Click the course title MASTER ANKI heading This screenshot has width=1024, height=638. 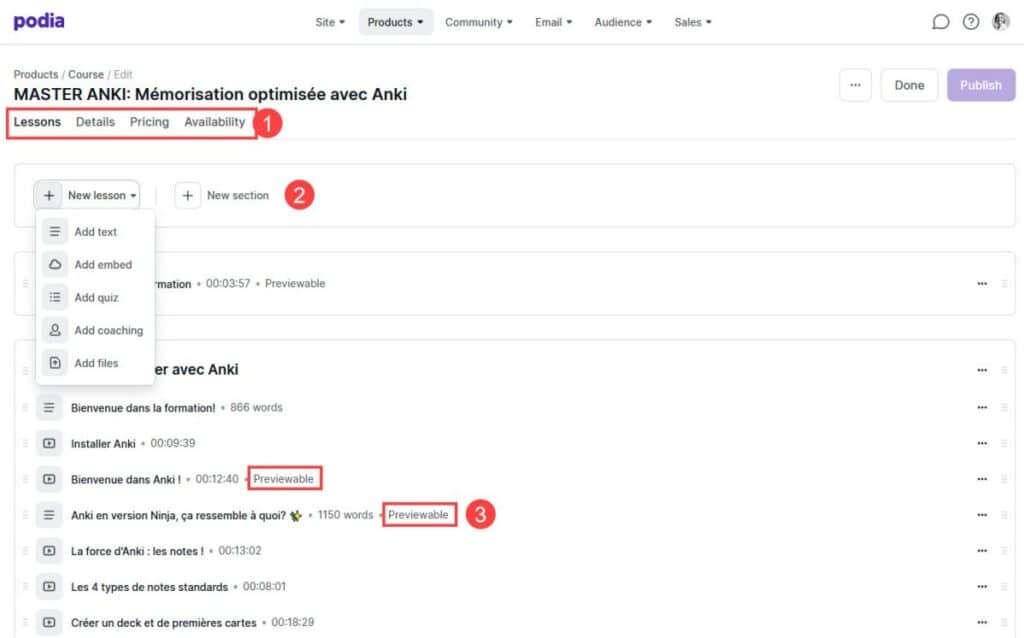point(210,94)
